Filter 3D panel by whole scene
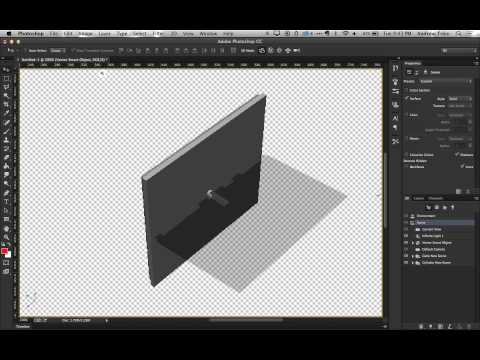The width and height of the screenshot is (480, 360). pyautogui.click(x=429, y=207)
